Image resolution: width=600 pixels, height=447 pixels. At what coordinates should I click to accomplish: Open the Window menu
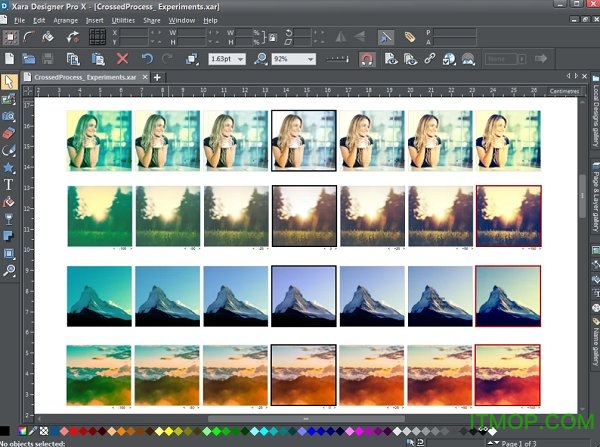coord(182,20)
